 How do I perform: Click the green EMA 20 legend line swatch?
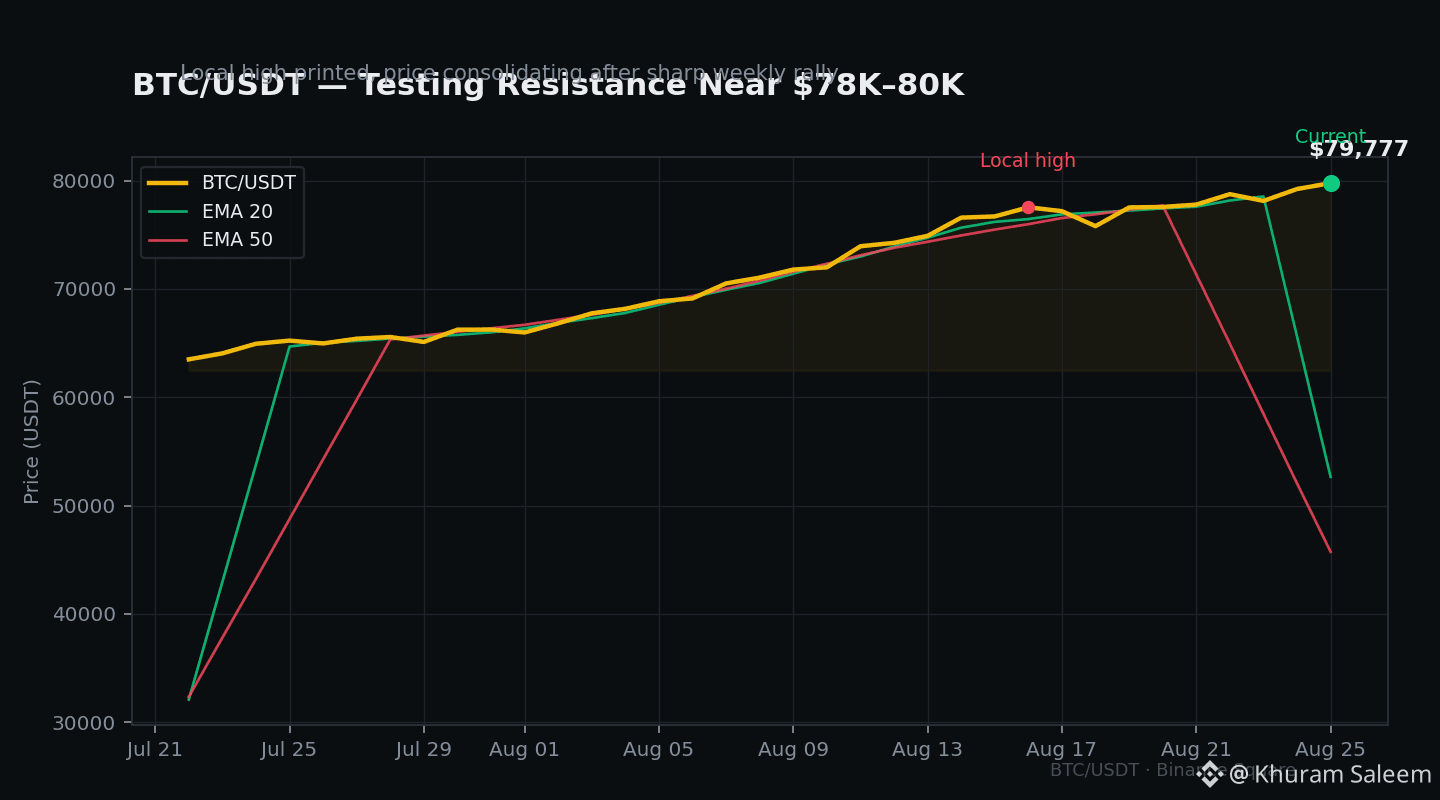(x=168, y=212)
